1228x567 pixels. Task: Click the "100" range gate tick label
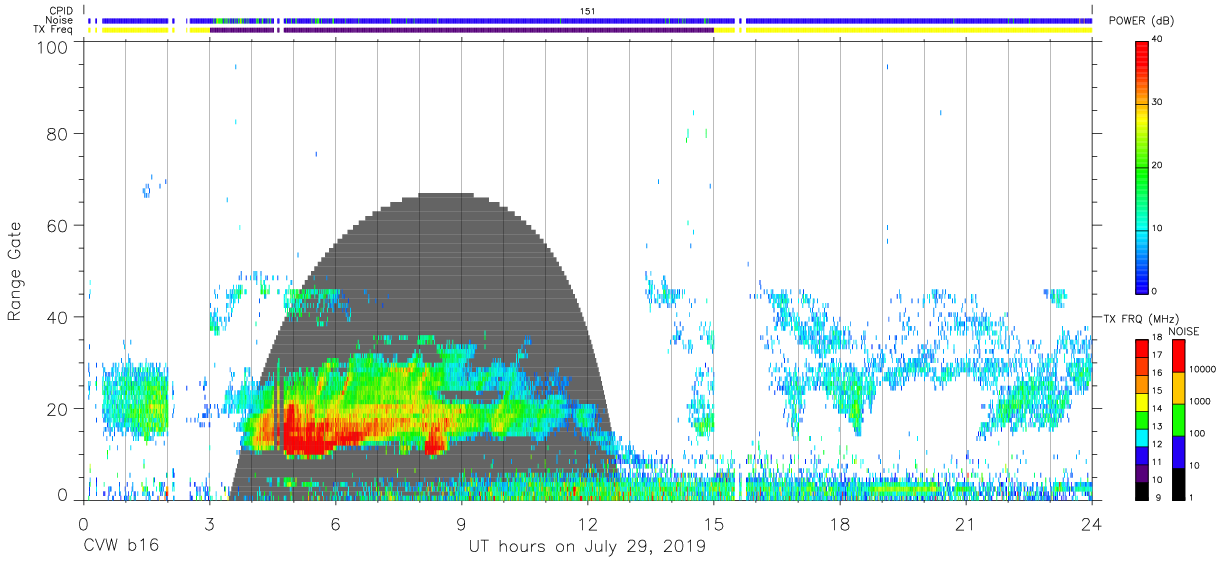tap(51, 46)
